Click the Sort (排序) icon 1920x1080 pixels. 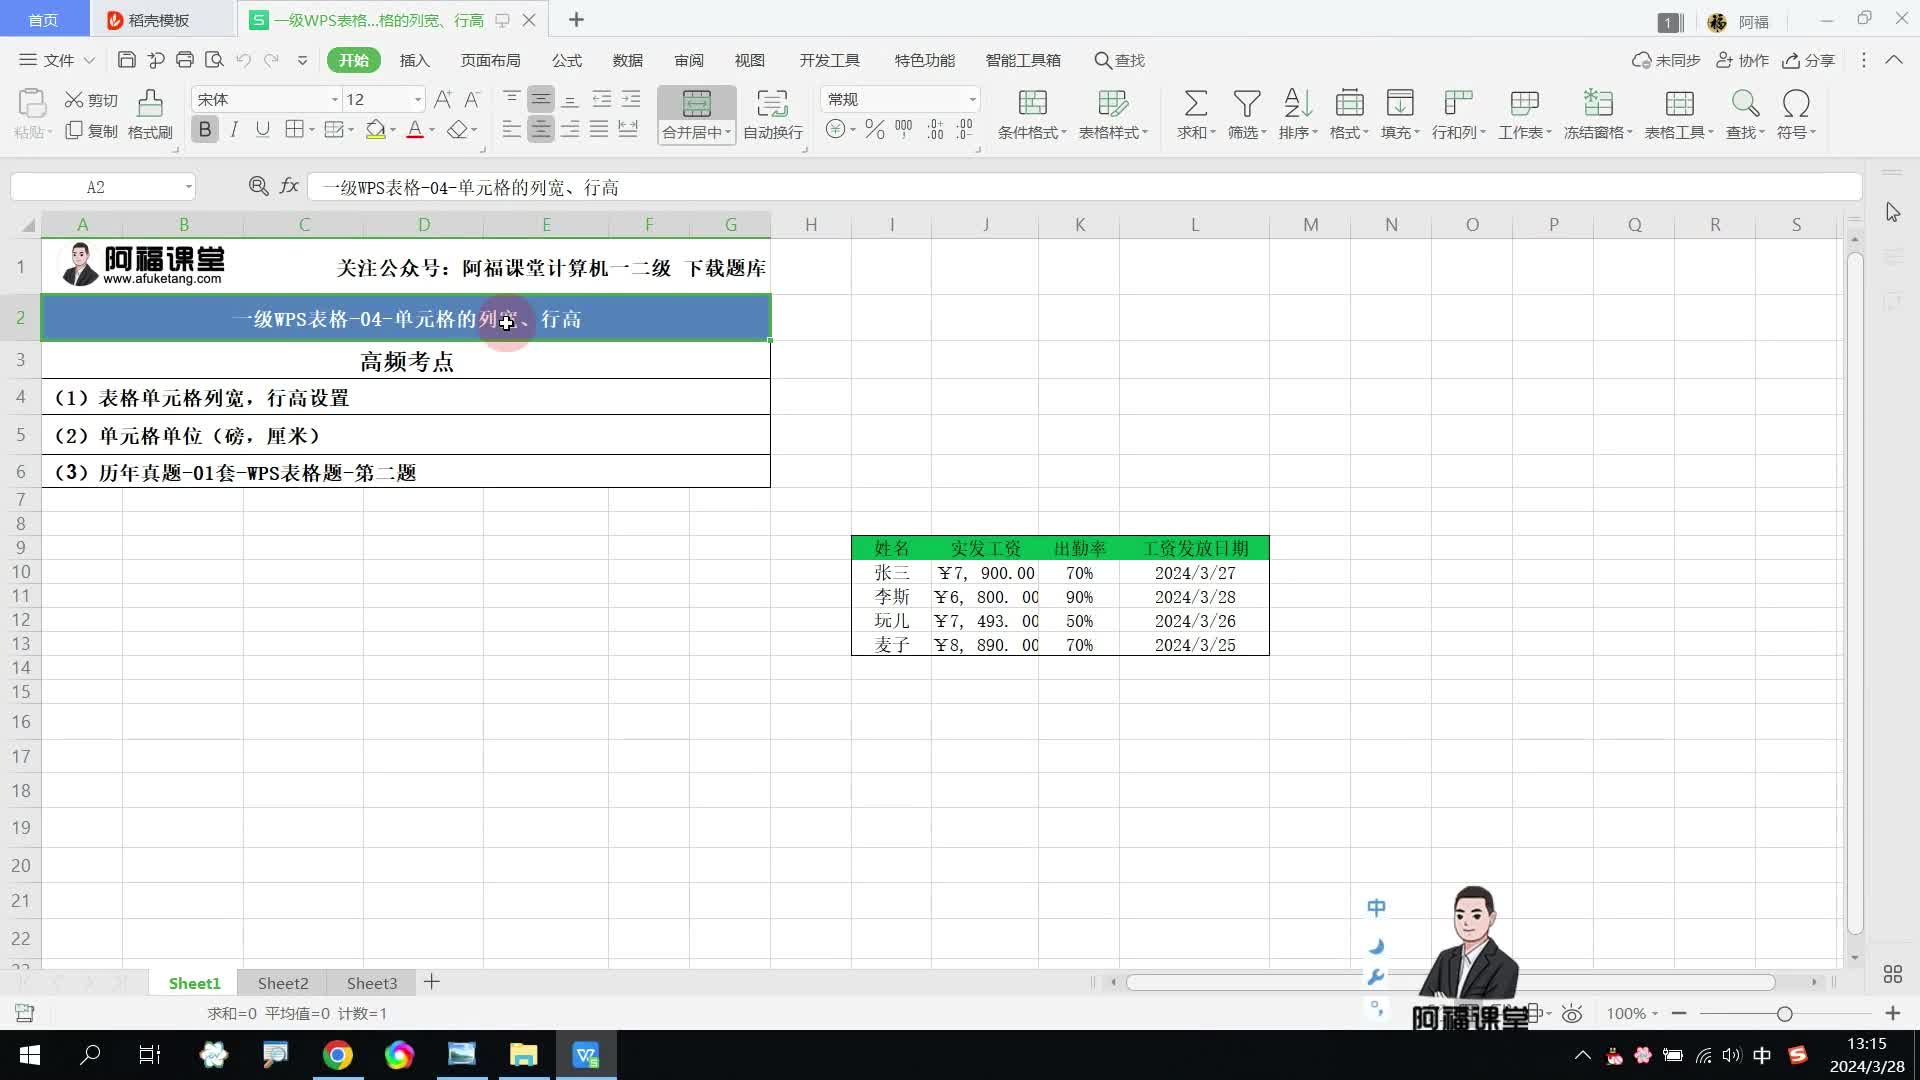[x=1297, y=104]
